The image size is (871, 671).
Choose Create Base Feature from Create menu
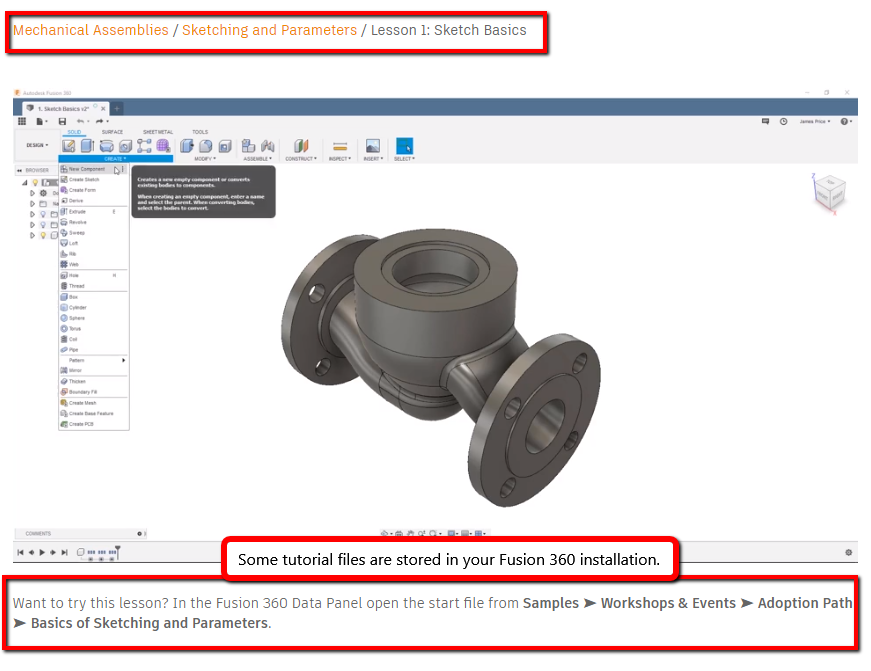(93, 414)
